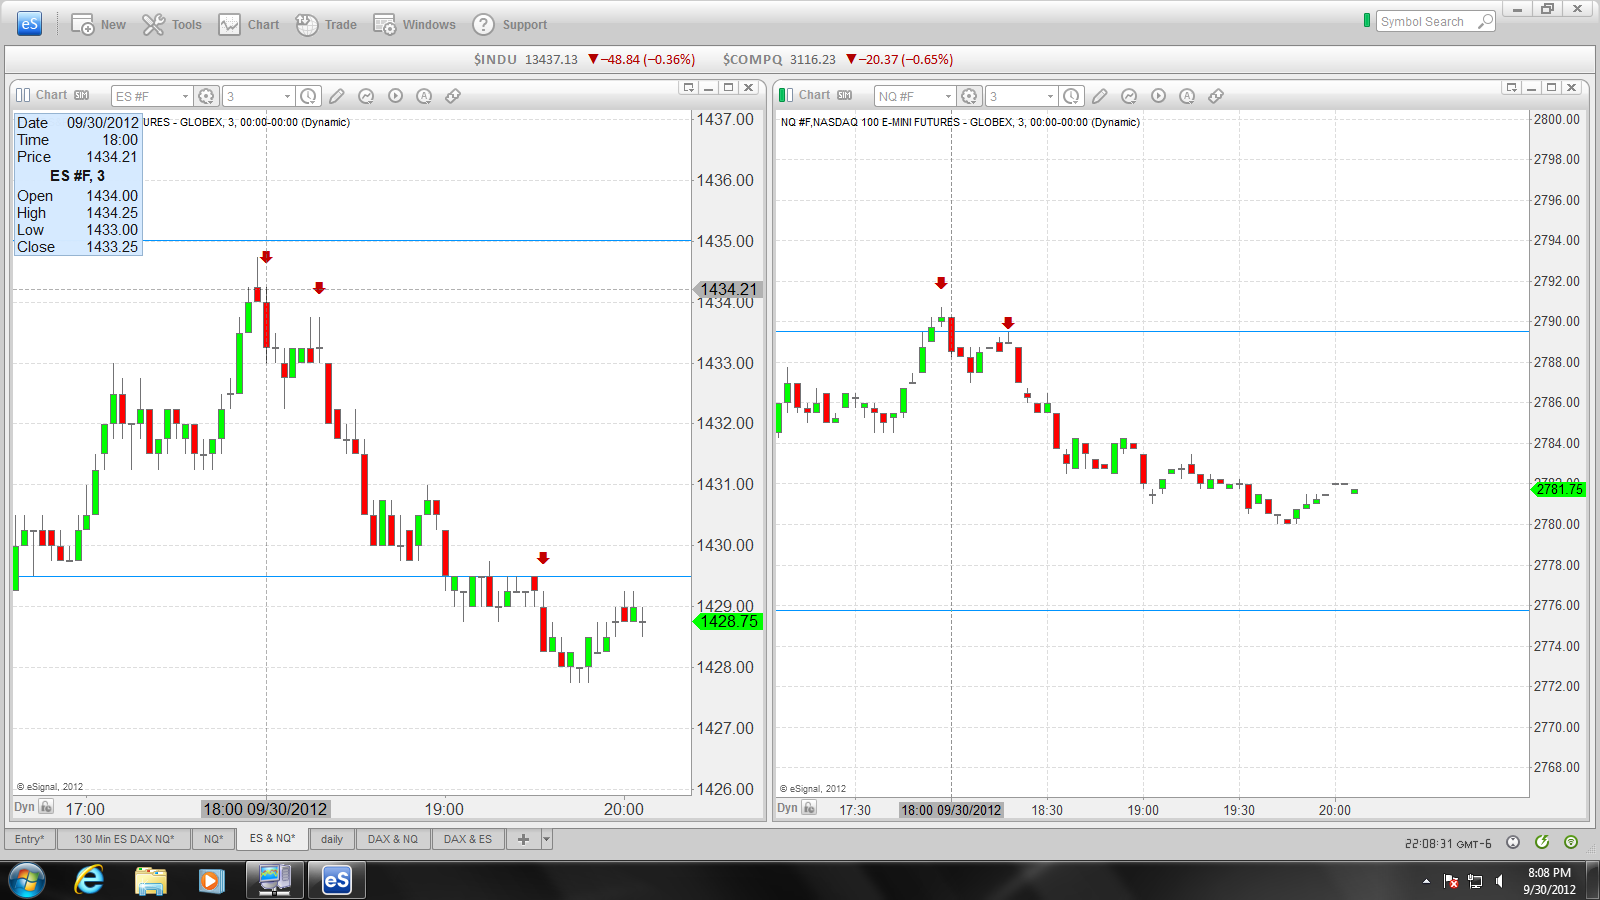
Task: Open the ES chart window options dropdown icon
Action: [x=688, y=88]
